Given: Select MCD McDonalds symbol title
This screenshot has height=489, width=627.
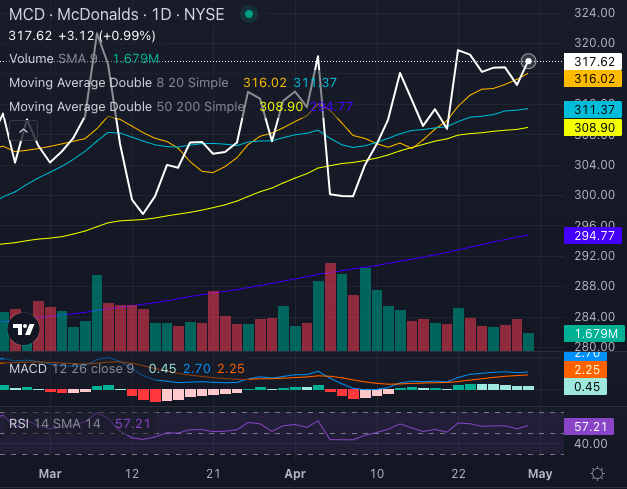Looking at the screenshot, I should pyautogui.click(x=116, y=15).
